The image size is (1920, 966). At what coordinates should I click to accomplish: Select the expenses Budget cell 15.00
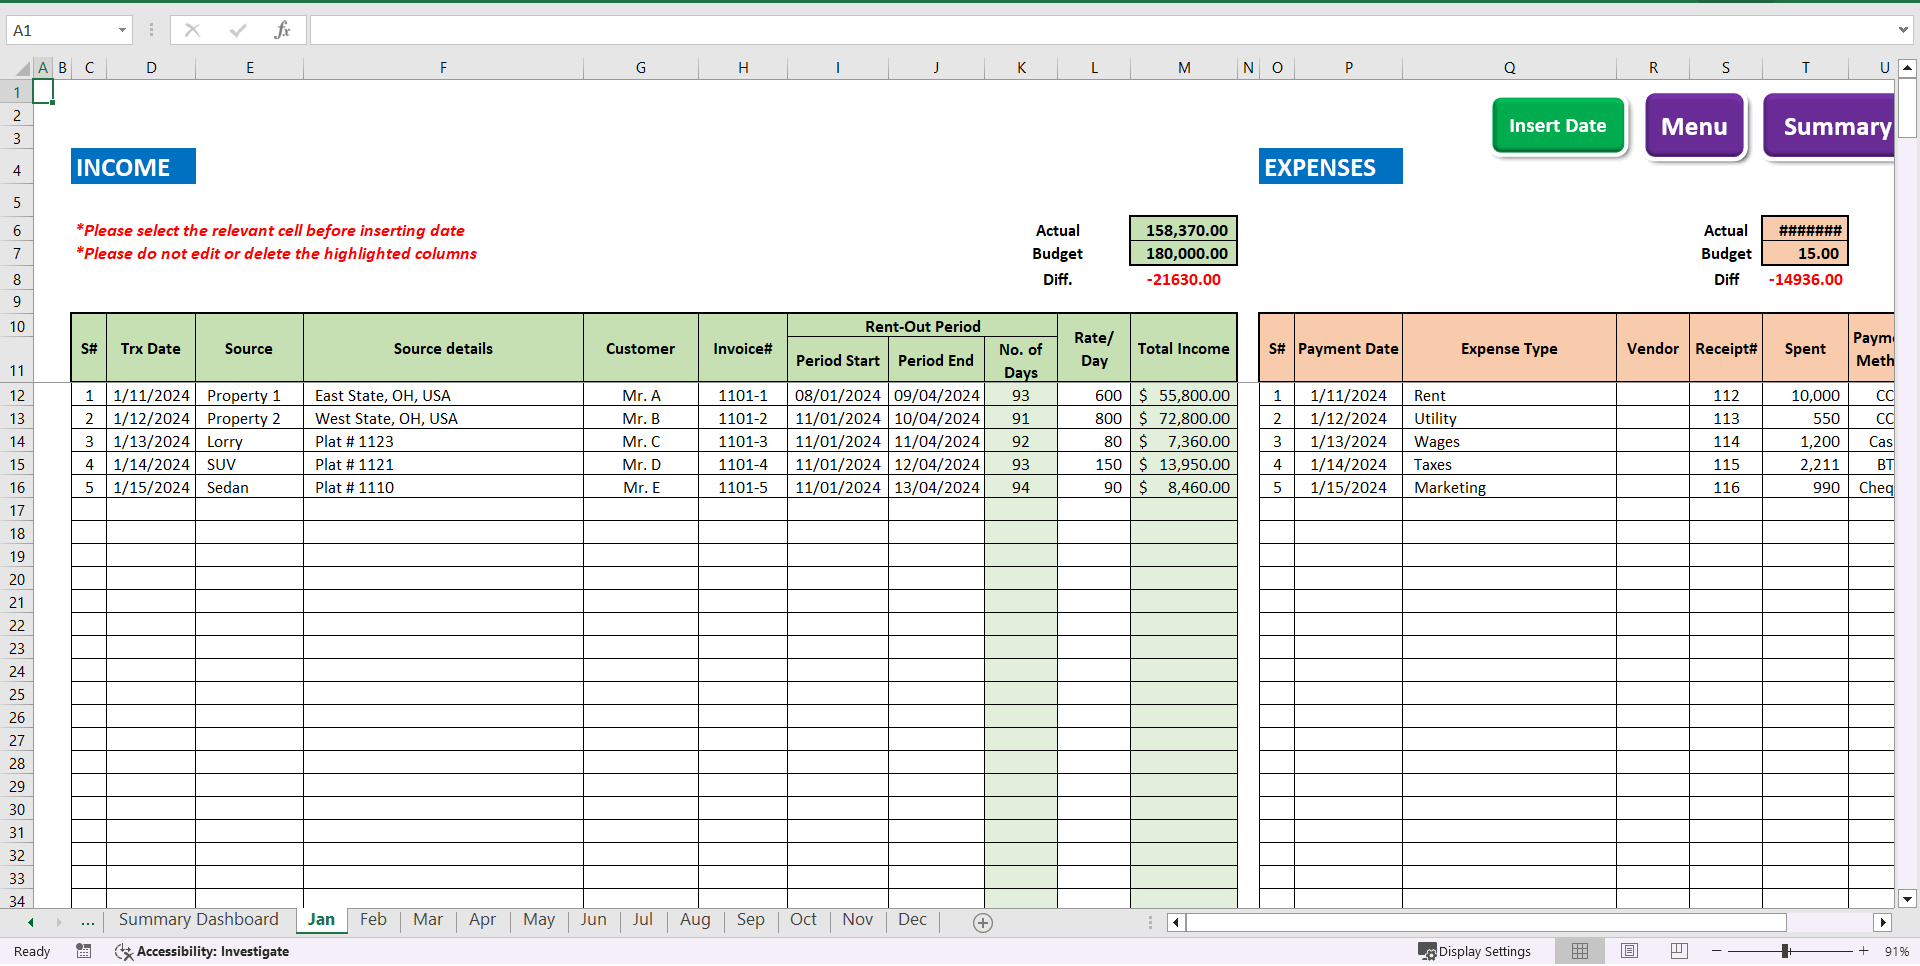(x=1805, y=253)
